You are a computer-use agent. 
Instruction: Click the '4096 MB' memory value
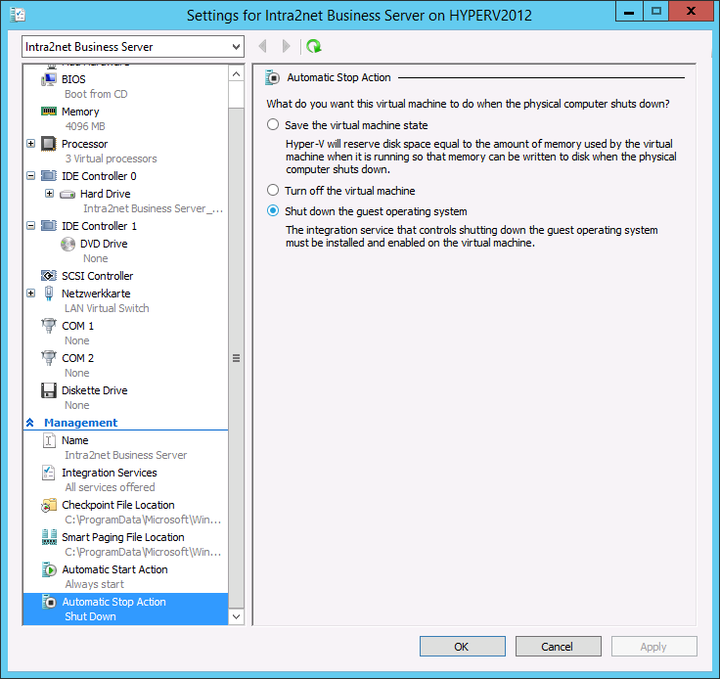coord(85,126)
